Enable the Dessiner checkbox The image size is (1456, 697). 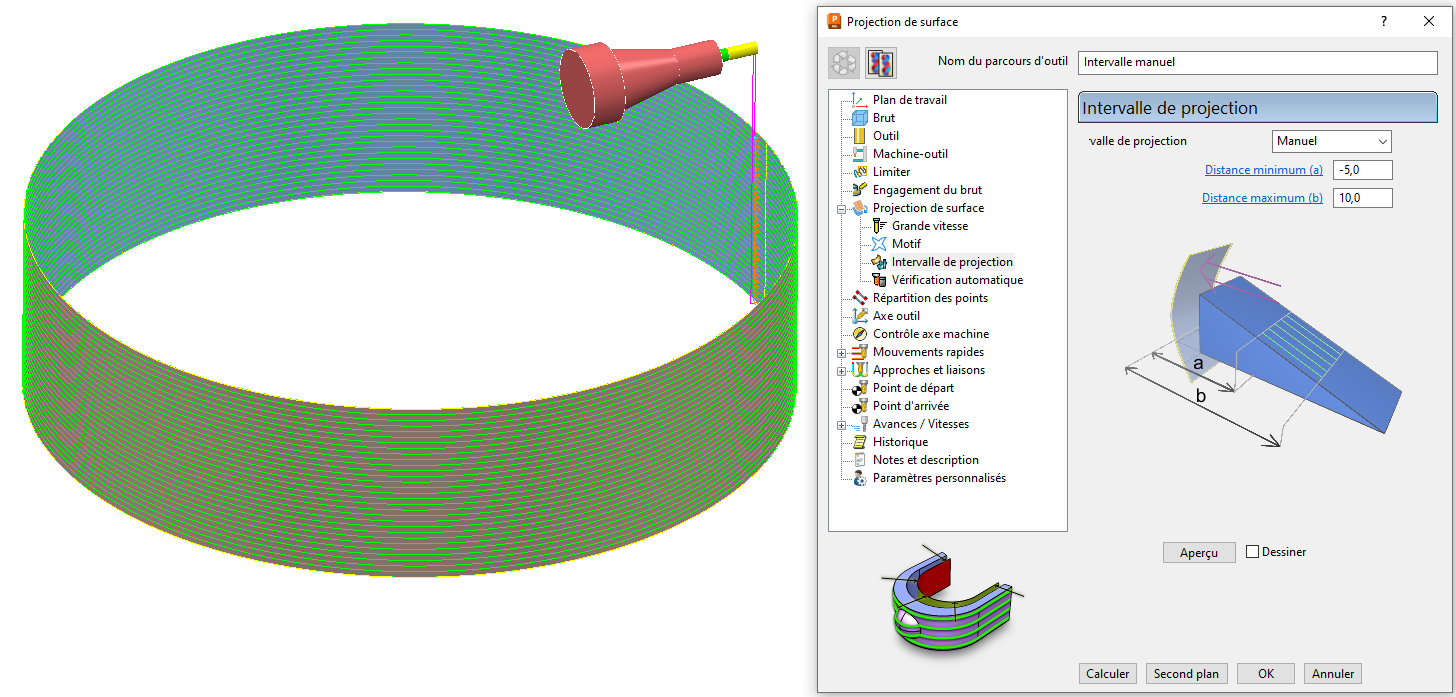1253,552
